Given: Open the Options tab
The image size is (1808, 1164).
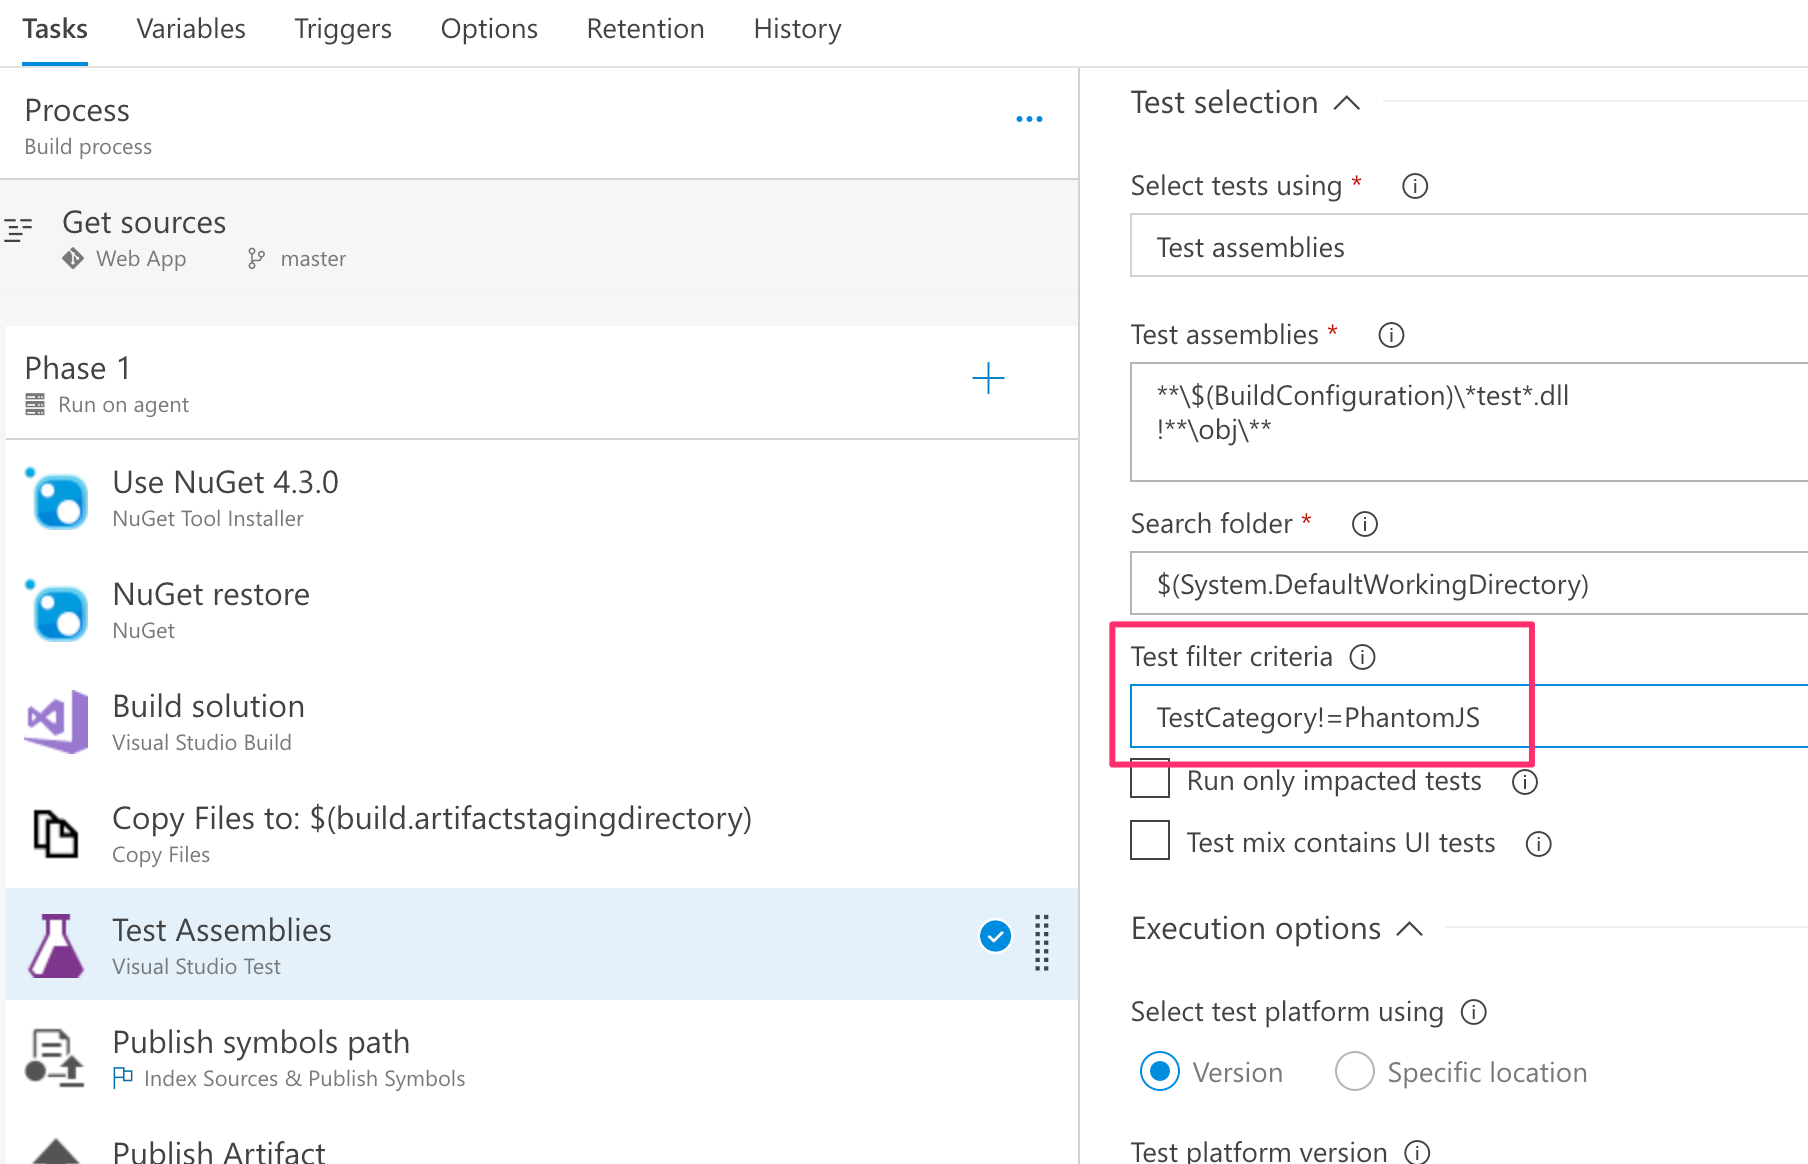Looking at the screenshot, I should click(489, 29).
